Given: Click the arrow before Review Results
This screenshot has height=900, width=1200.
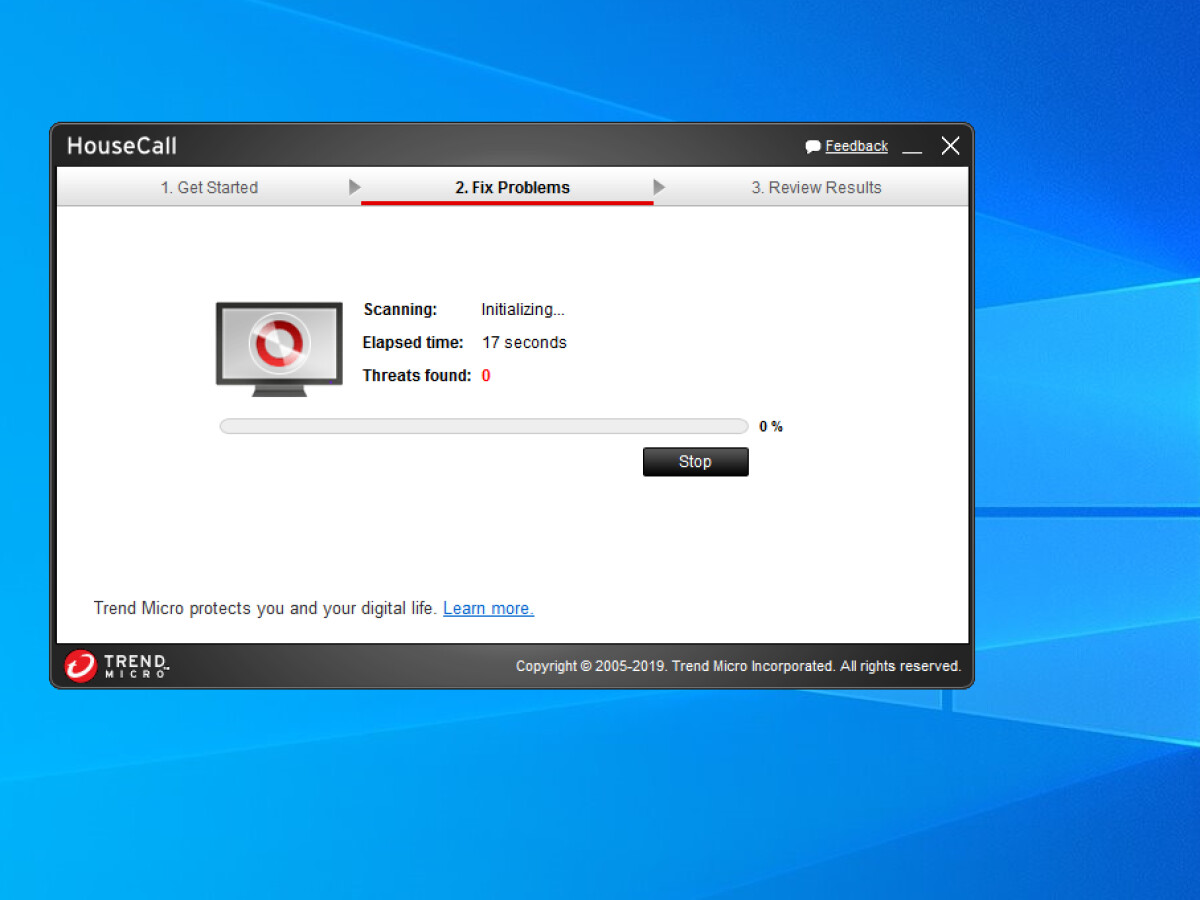Looking at the screenshot, I should (659, 187).
